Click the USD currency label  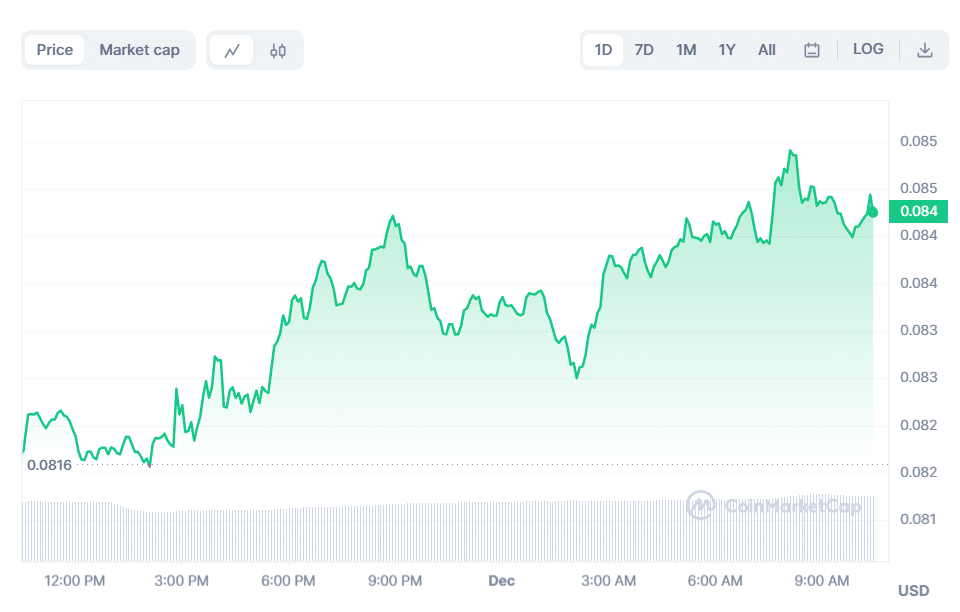point(914,590)
